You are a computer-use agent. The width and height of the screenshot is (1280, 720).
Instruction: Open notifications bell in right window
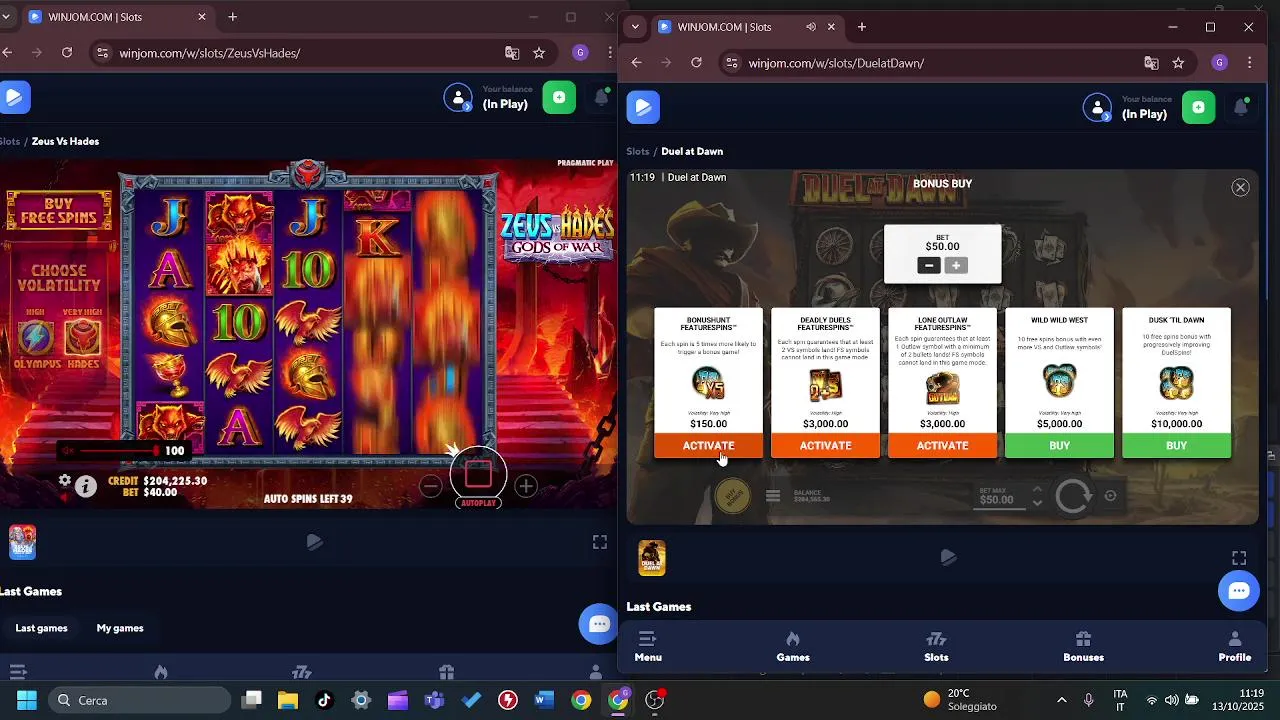point(1241,107)
